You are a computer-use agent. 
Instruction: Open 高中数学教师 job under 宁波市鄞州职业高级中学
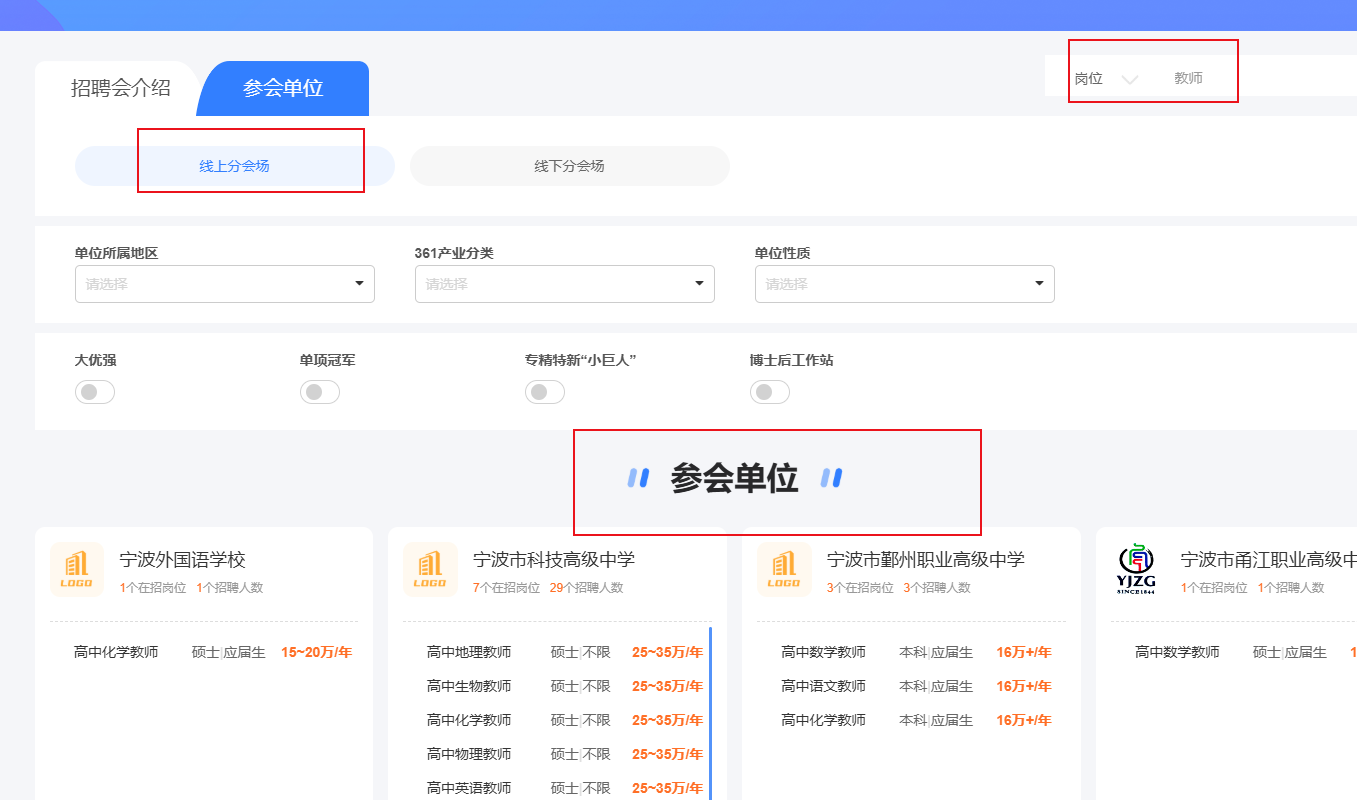[x=823, y=652]
